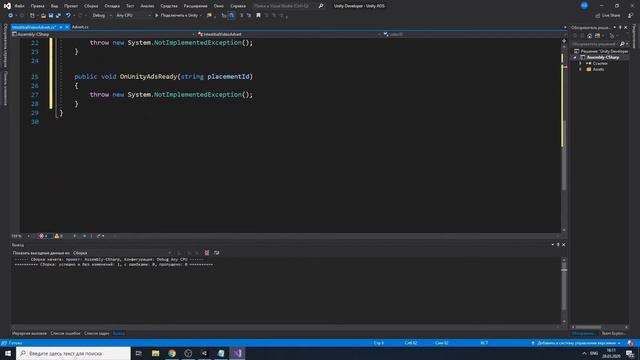Click the navigate backward toolbar icon

tap(10, 16)
